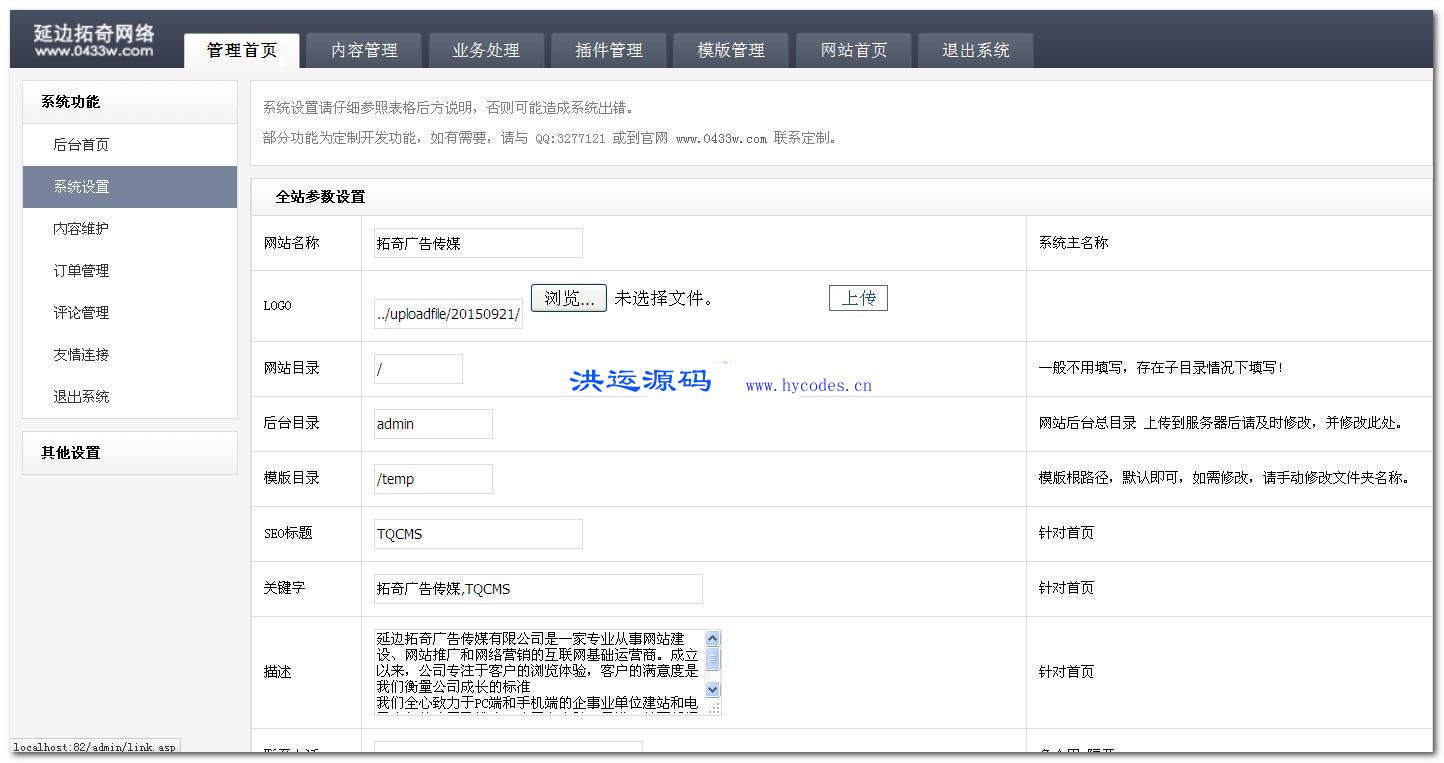Image resolution: width=1444 pixels, height=763 pixels.
Task: Select 系统设置 in the sidebar
Action: click(x=130, y=187)
